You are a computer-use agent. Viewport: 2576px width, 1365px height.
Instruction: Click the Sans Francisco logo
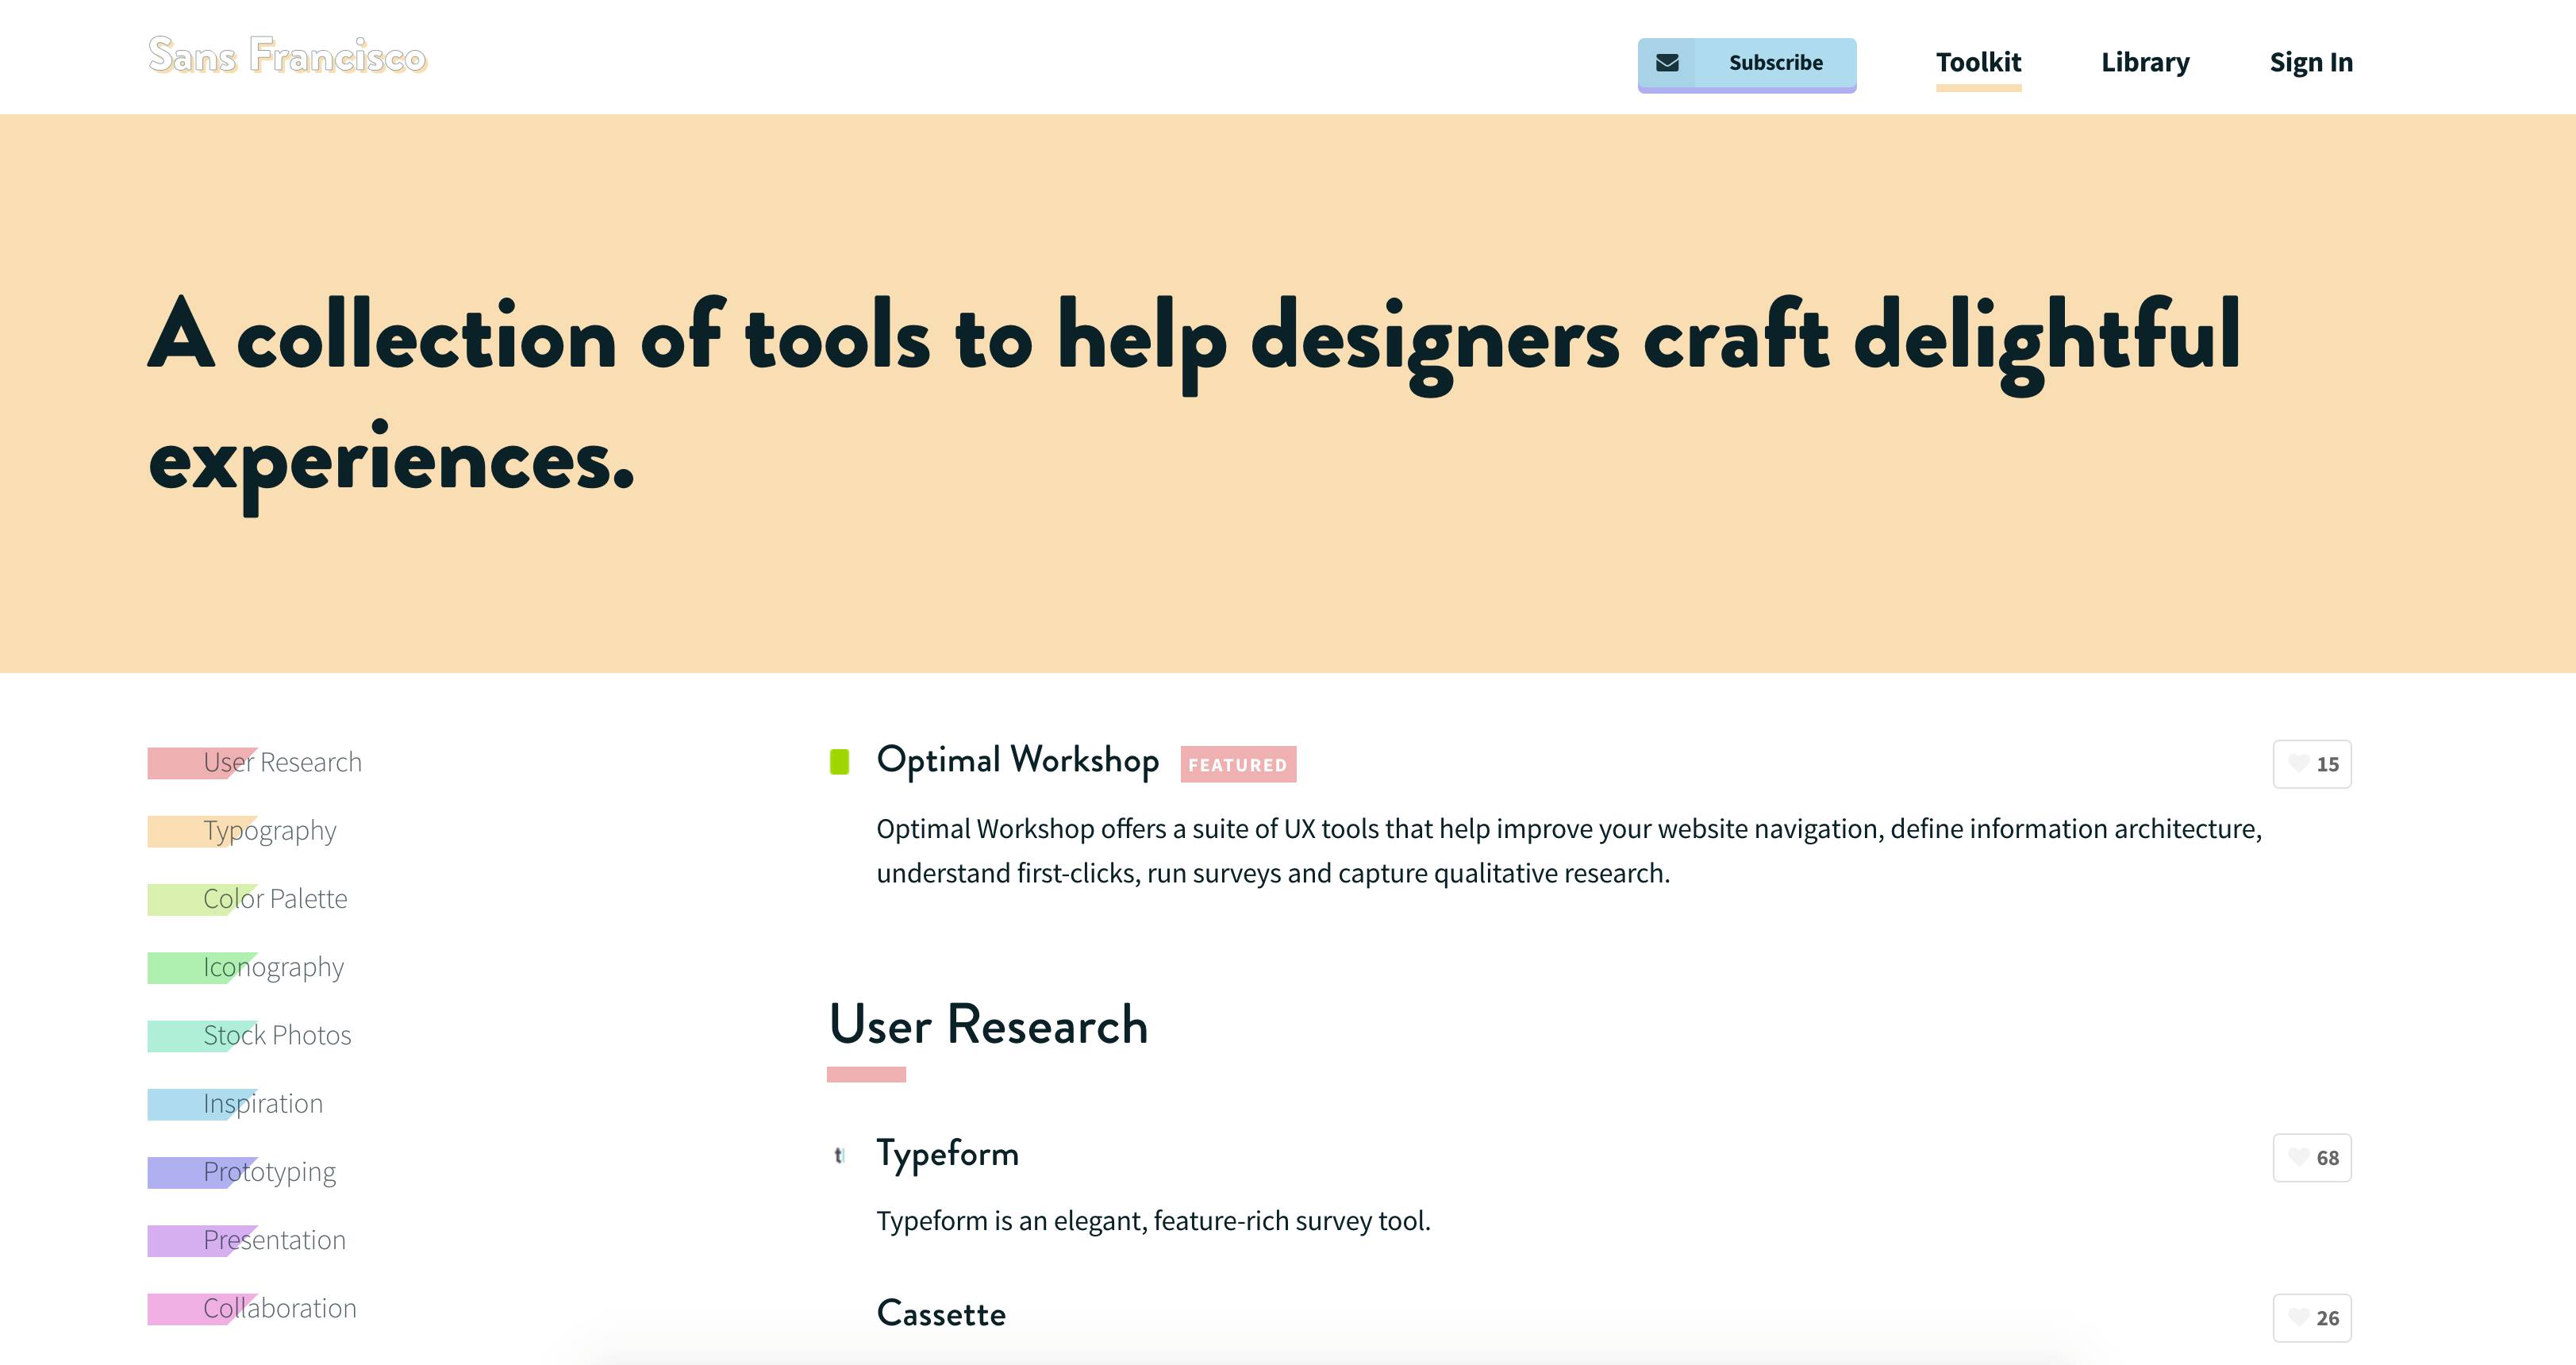pyautogui.click(x=287, y=56)
